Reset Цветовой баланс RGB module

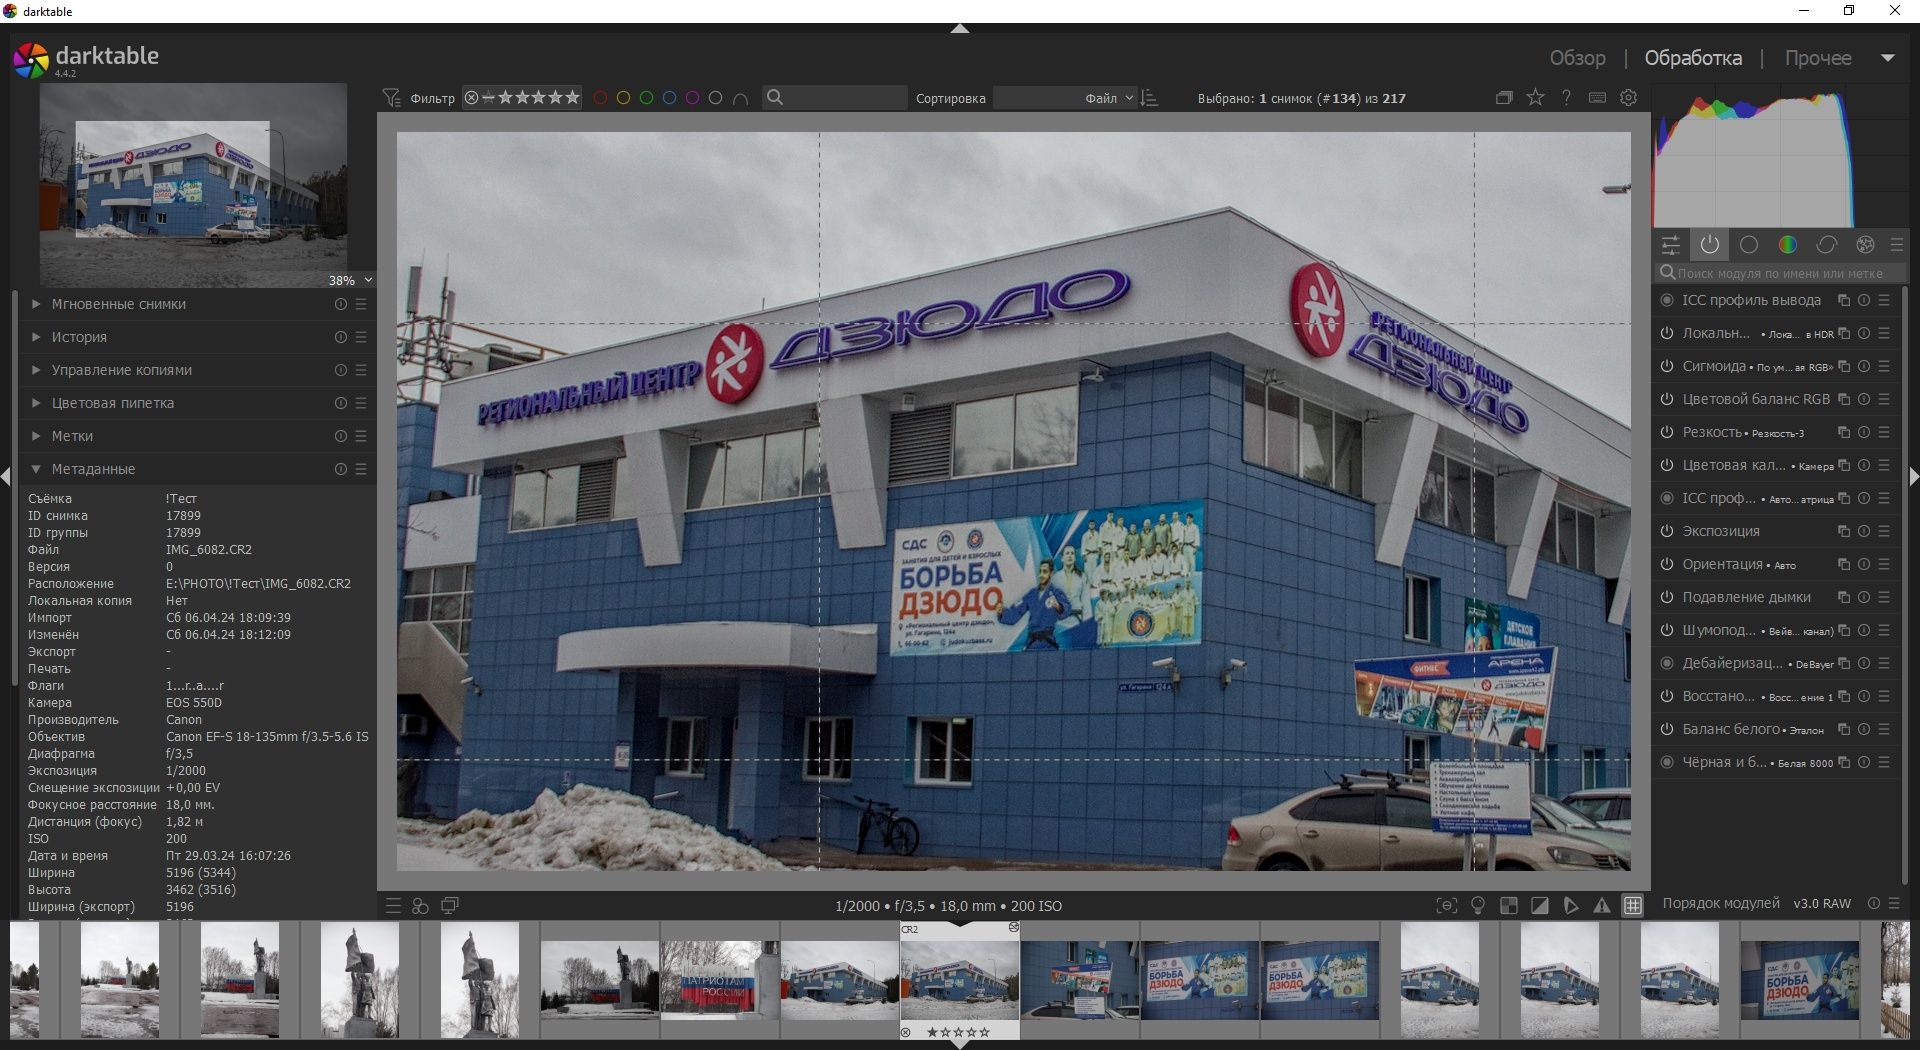(1864, 399)
